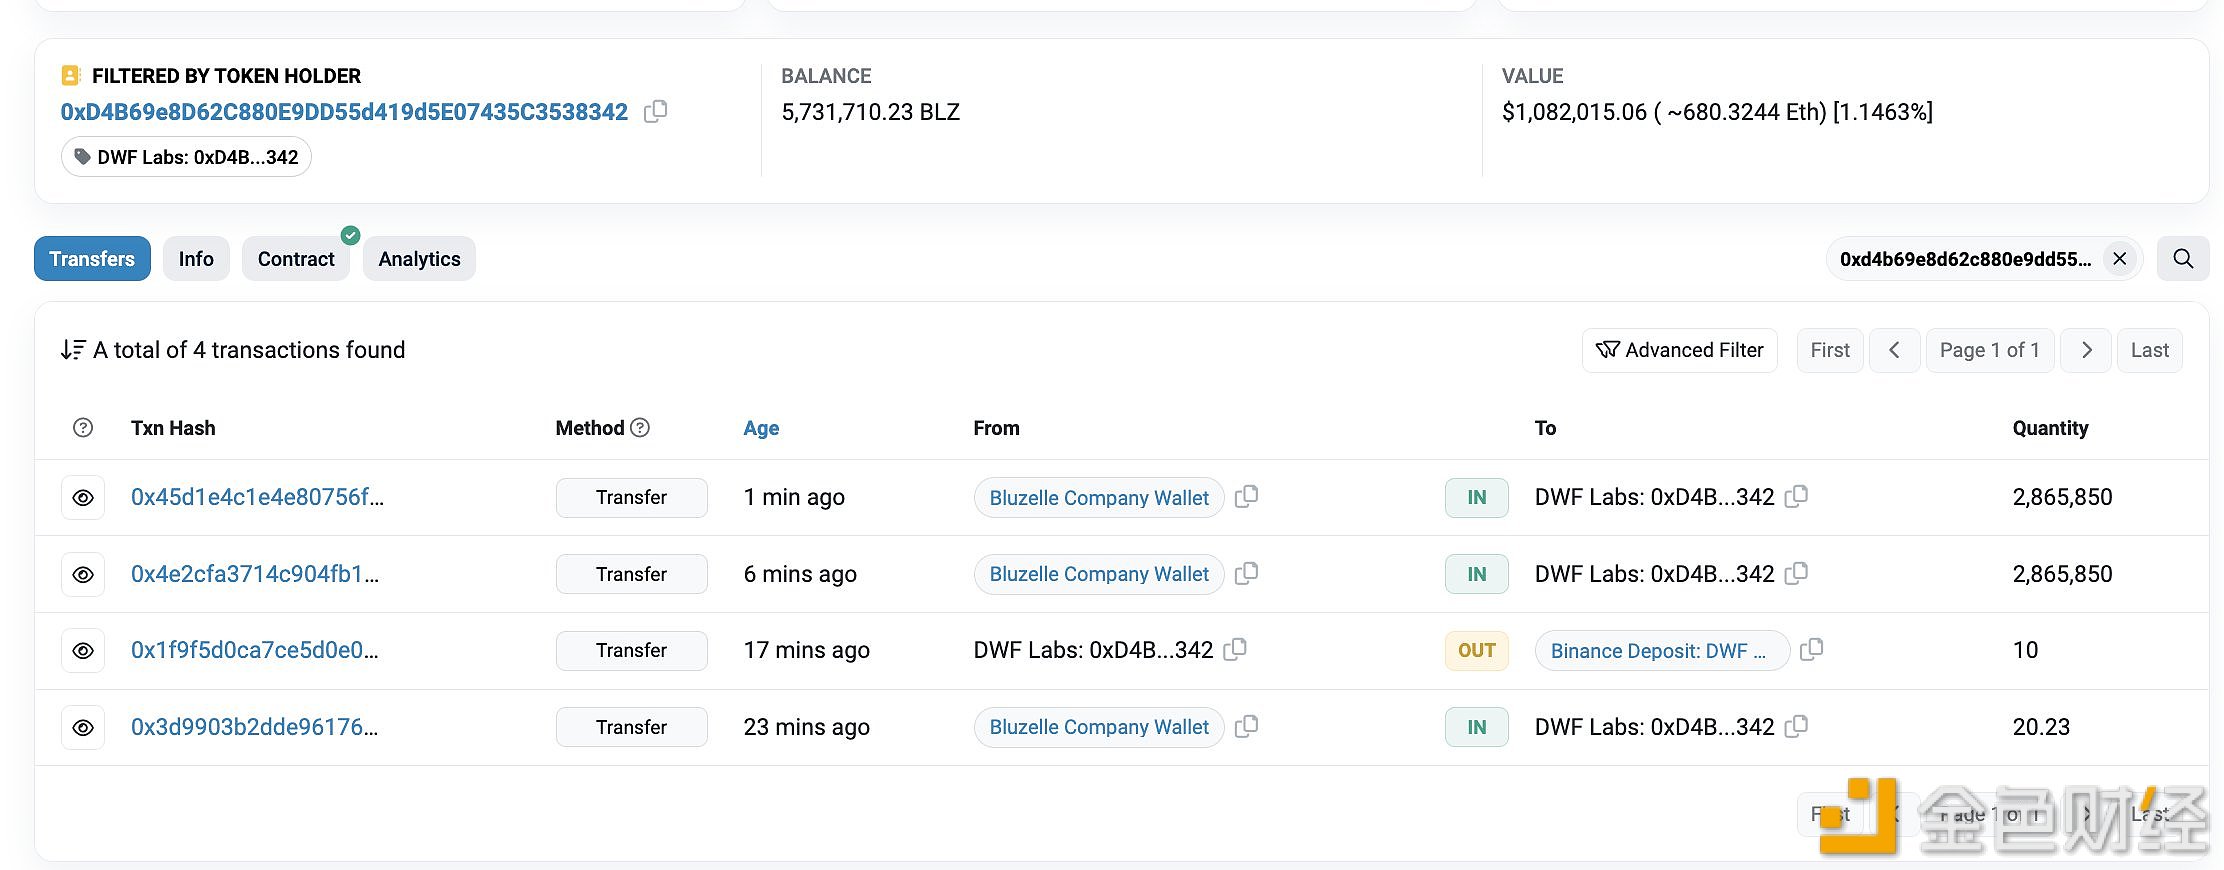Open transaction 0x3d9903b2dde96176 link
The height and width of the screenshot is (870, 2224).
tap(255, 727)
